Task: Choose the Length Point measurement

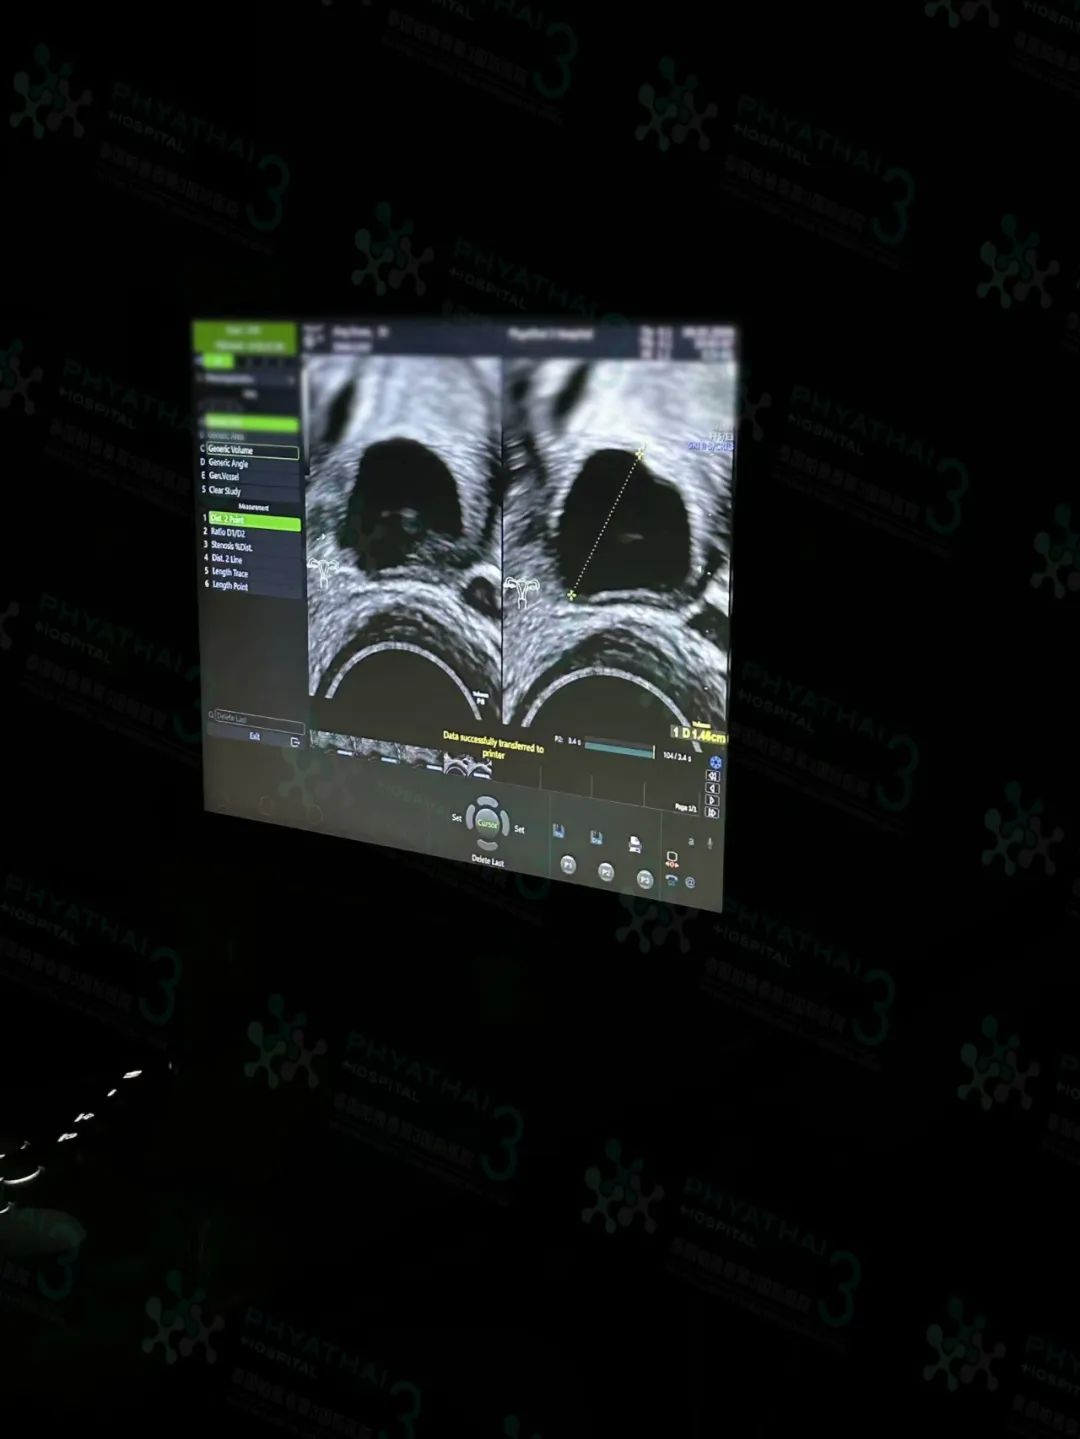Action: tap(255, 586)
